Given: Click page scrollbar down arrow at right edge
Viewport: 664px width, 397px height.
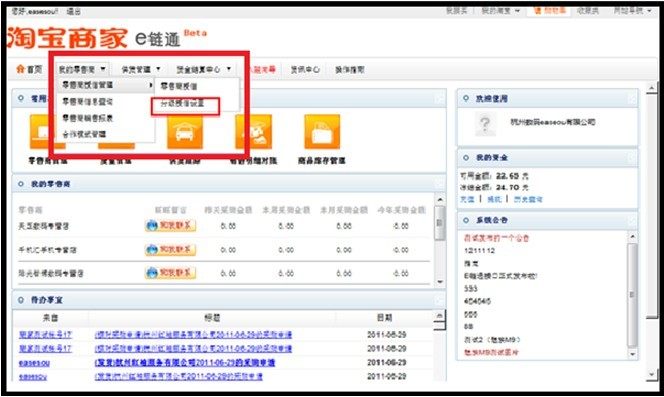Looking at the screenshot, I should click(x=652, y=374).
